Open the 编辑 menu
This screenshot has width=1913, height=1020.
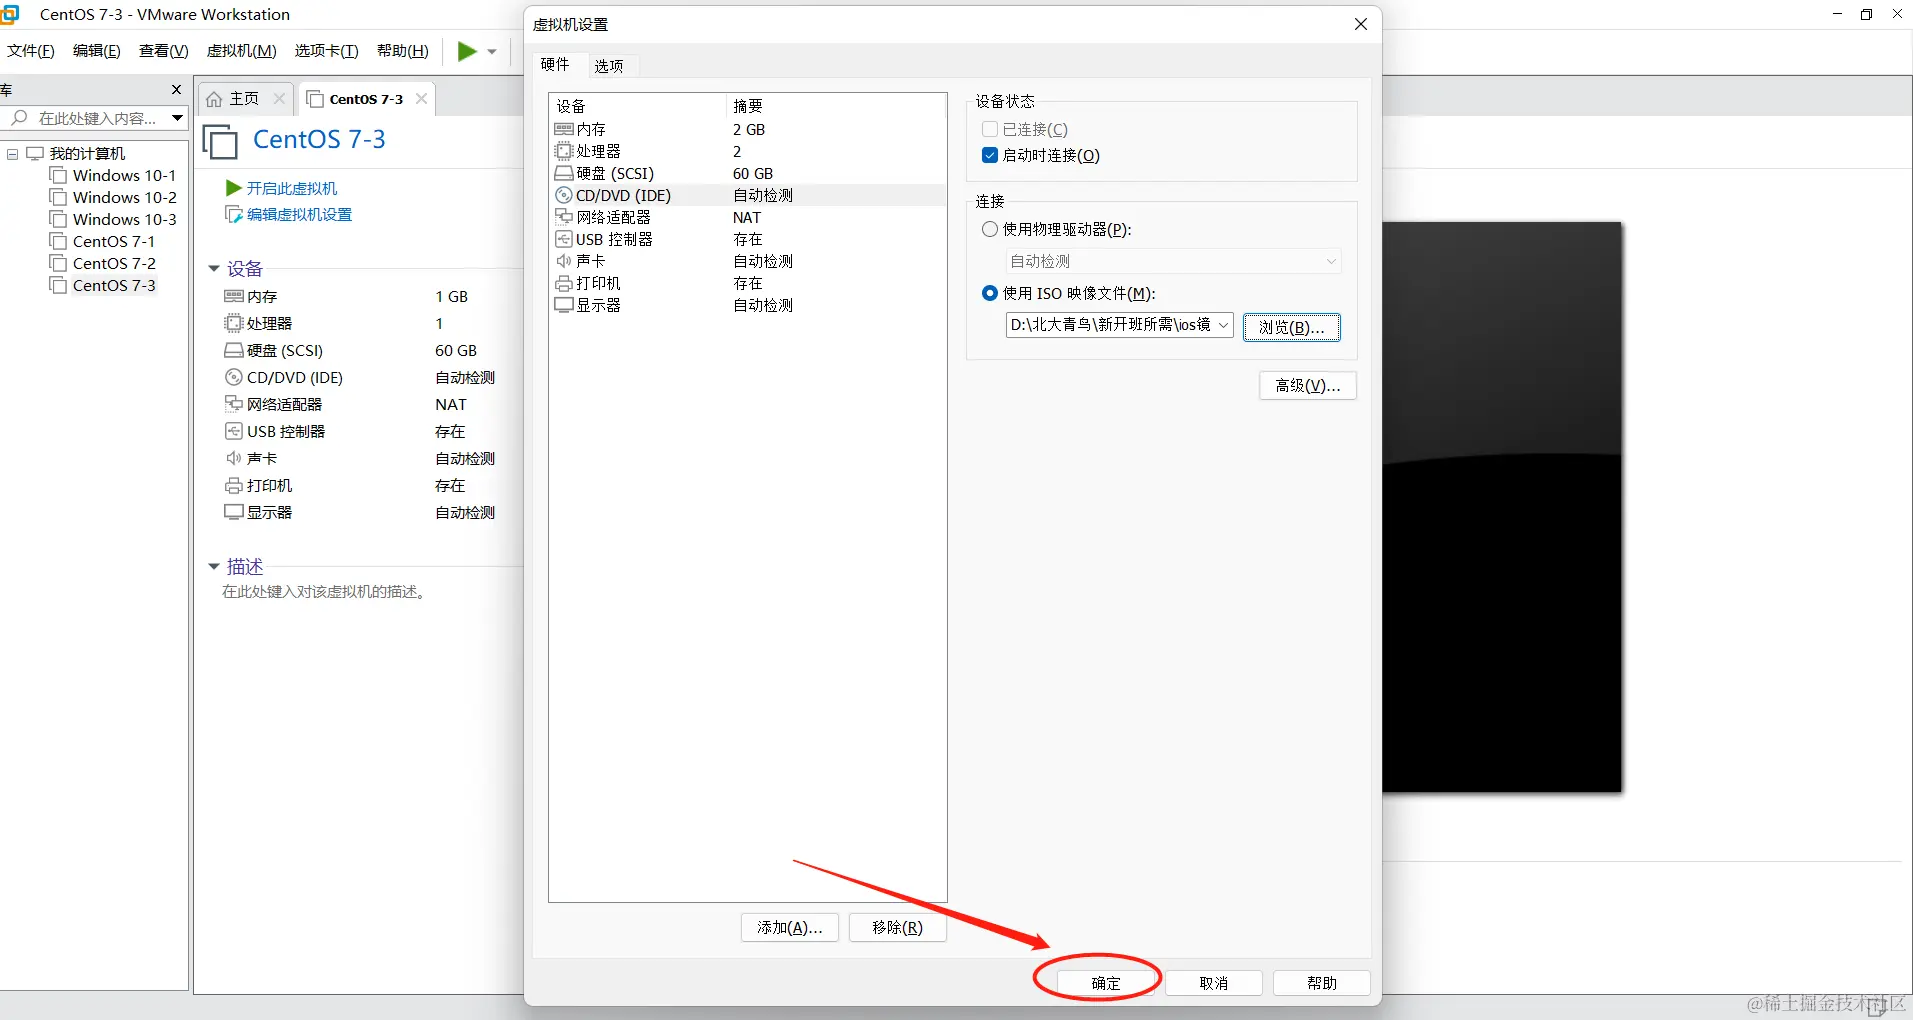(x=96, y=51)
